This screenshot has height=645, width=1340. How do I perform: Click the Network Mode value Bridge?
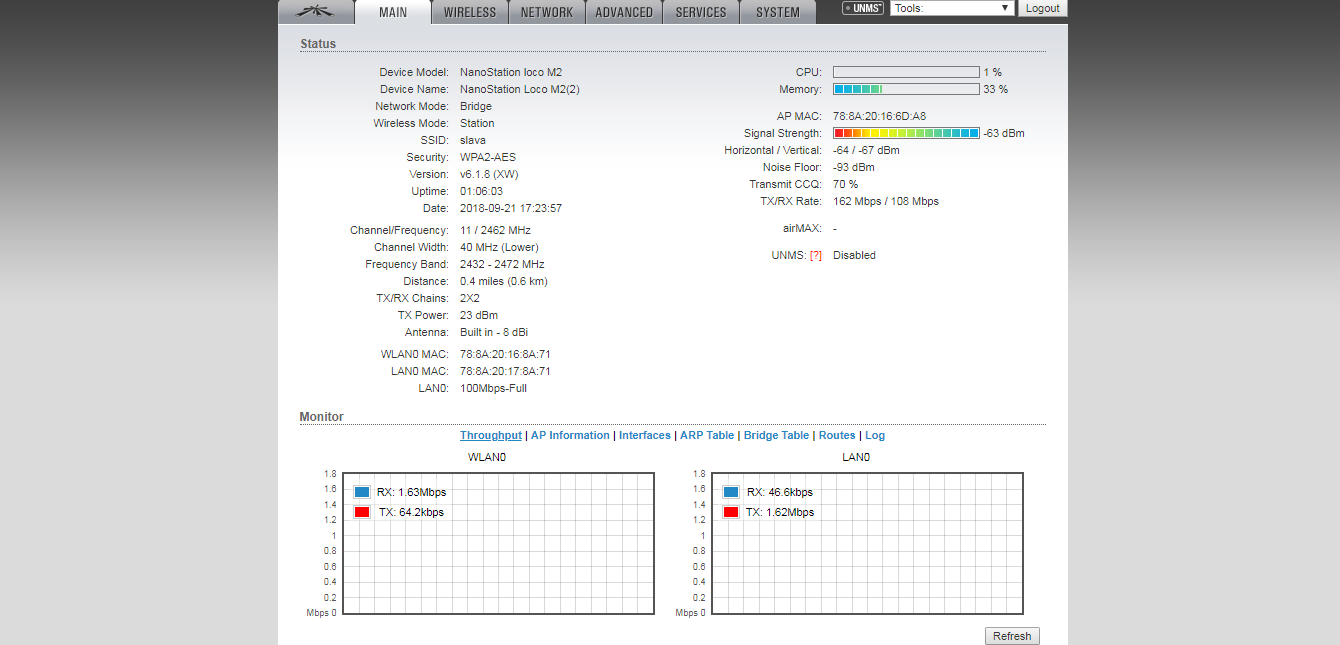pos(476,106)
